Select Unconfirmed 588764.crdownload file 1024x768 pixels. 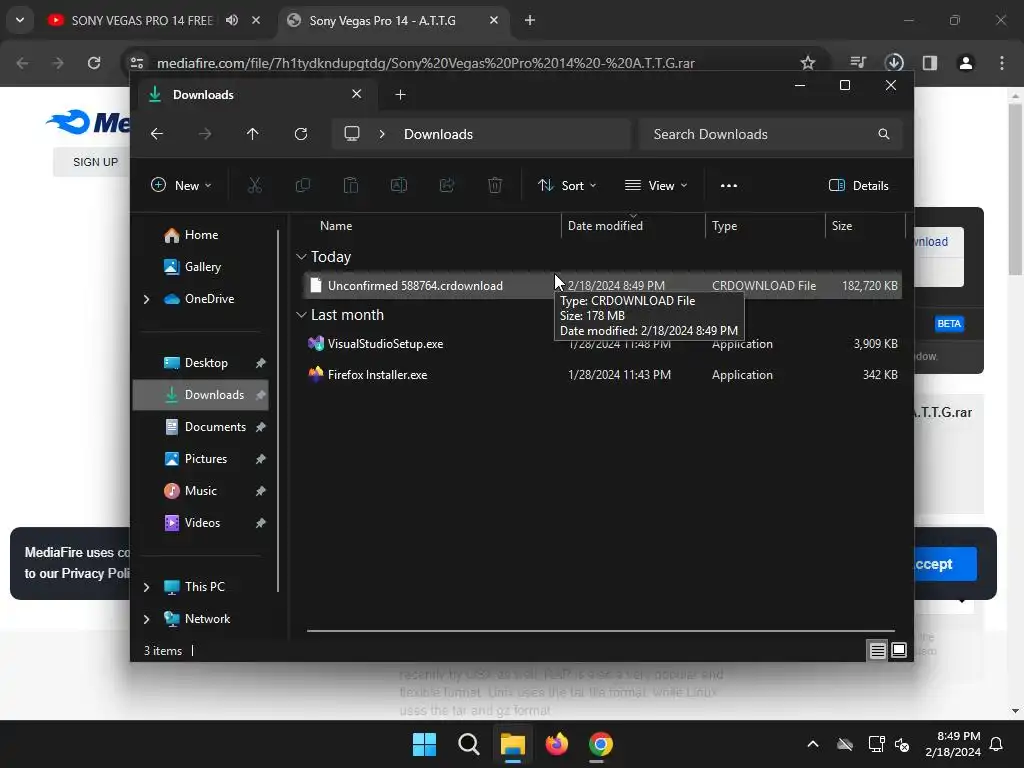tap(602, 285)
